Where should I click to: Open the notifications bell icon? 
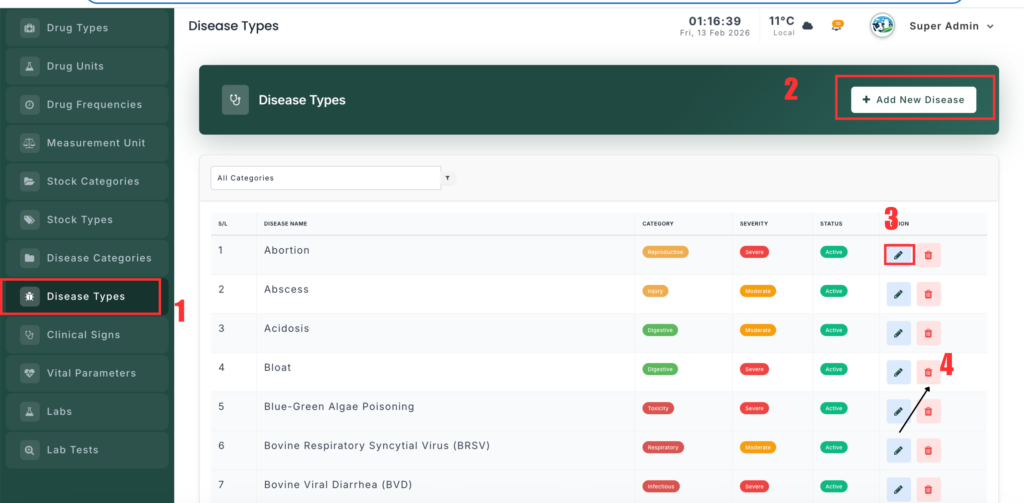[837, 26]
